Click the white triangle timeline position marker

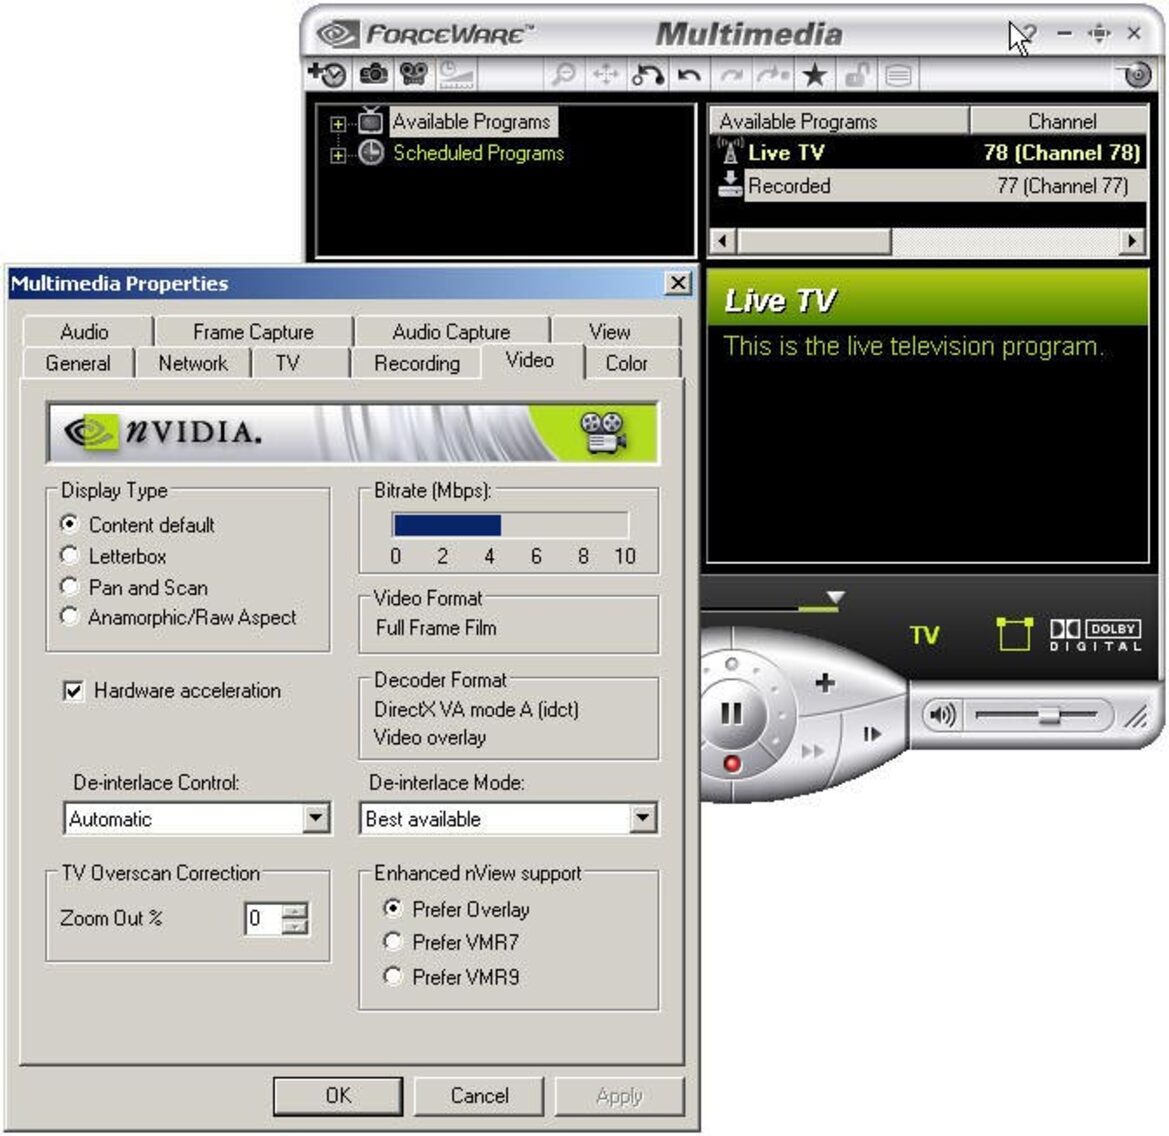click(x=836, y=597)
